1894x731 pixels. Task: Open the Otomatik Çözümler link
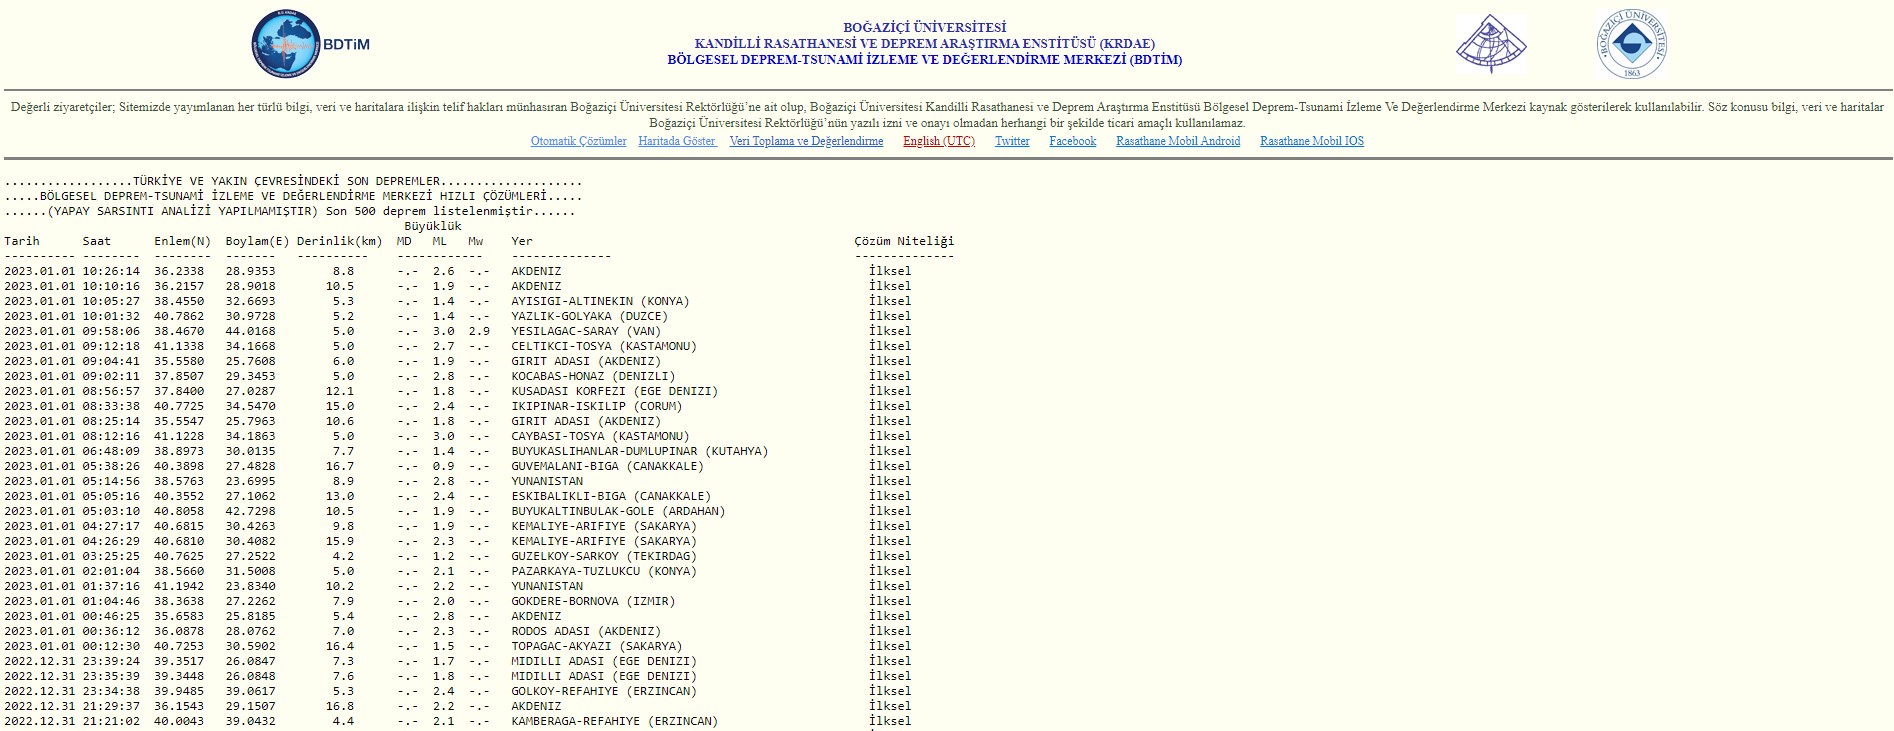point(579,141)
